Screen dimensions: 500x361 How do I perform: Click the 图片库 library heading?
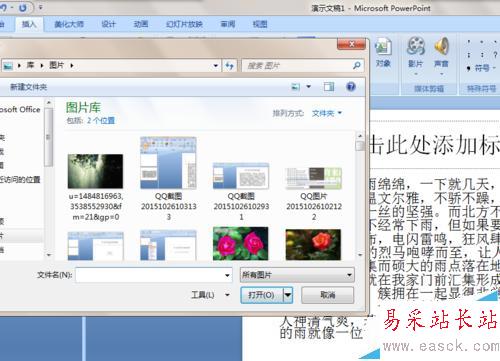pos(83,107)
